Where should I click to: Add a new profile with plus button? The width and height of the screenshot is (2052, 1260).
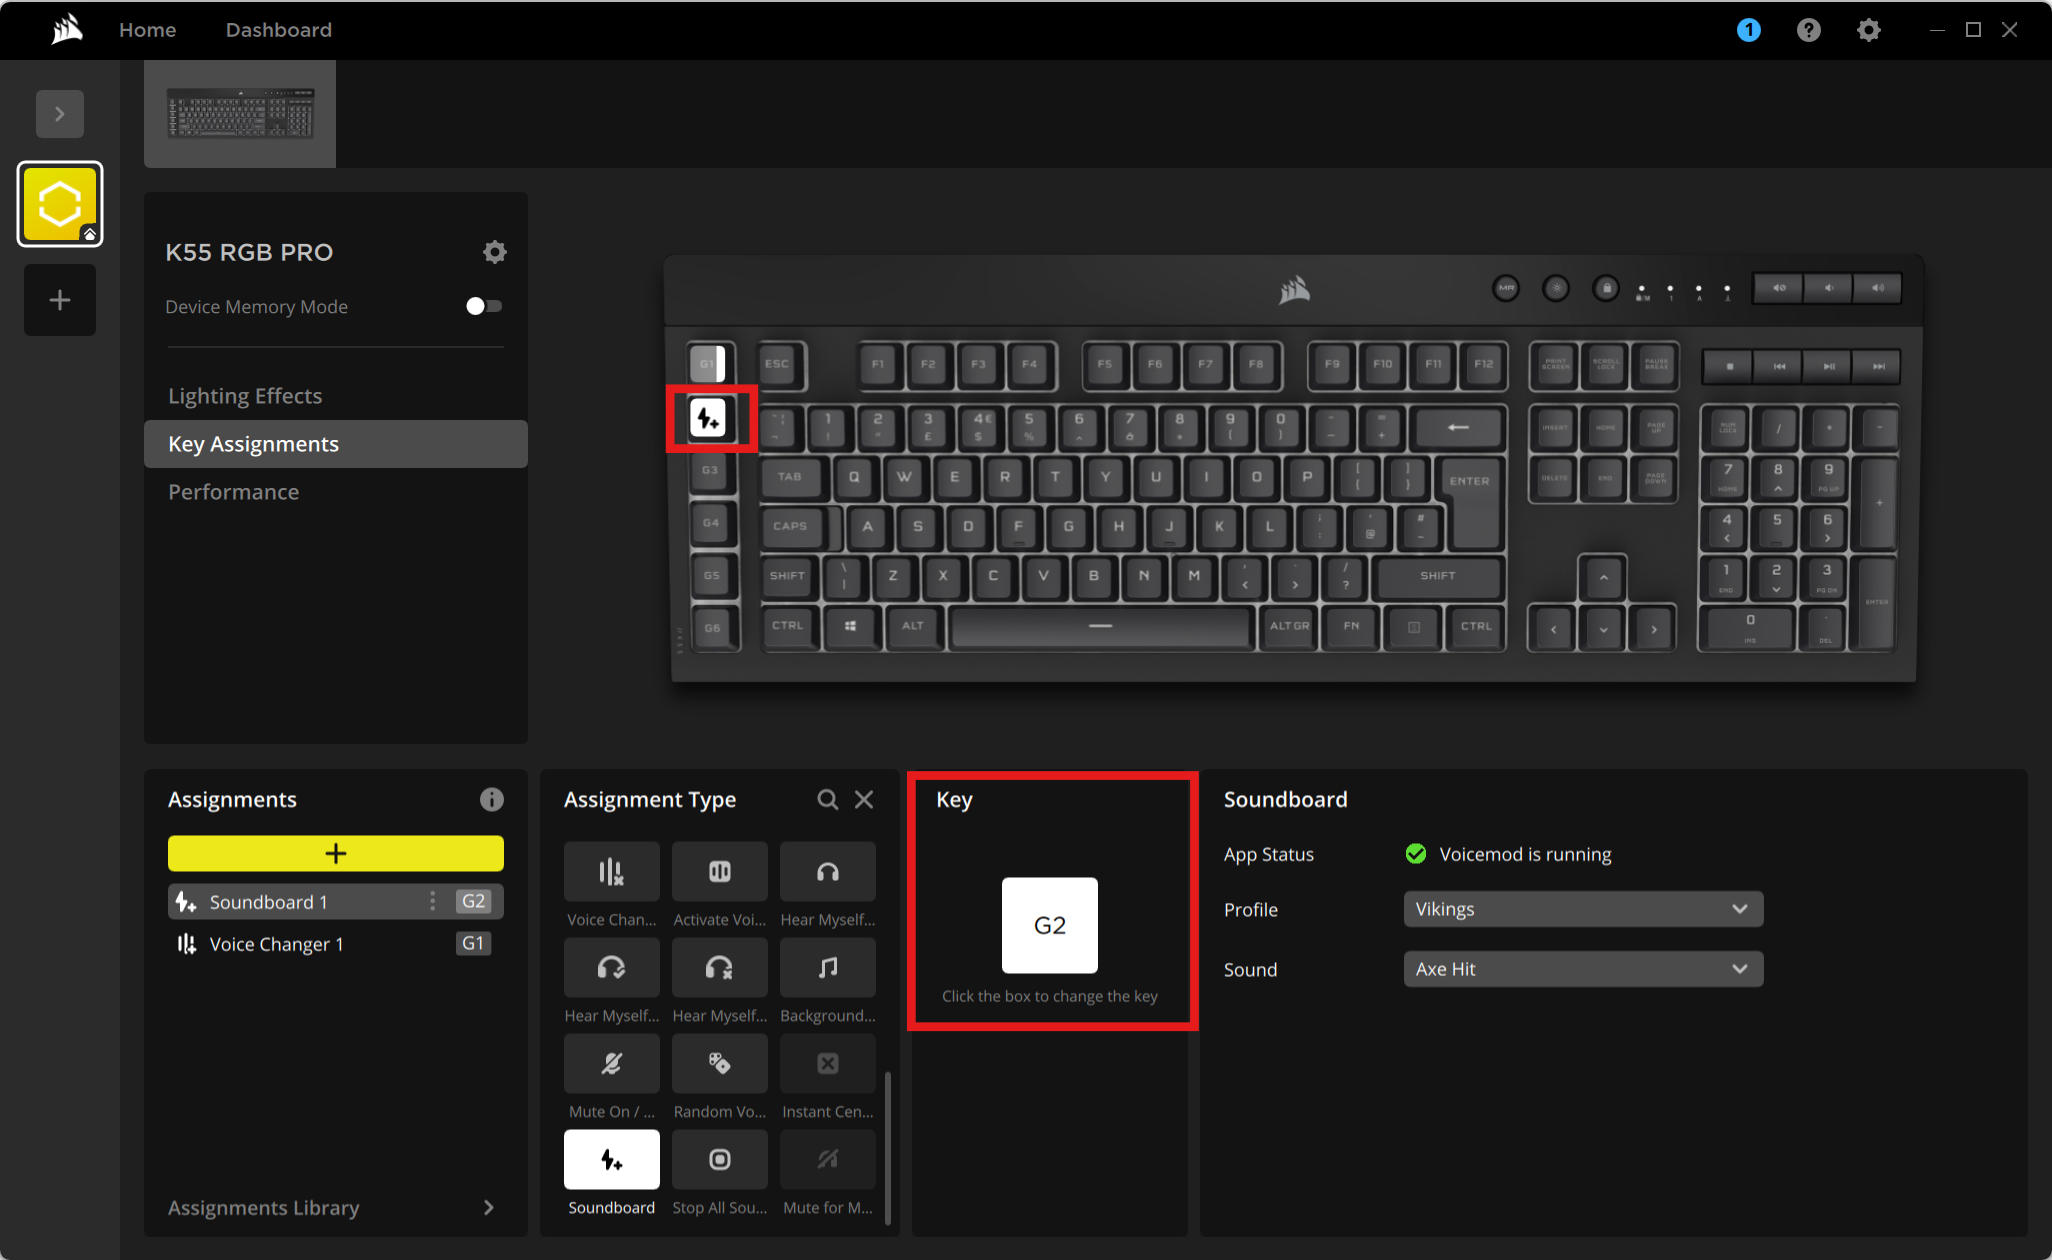click(x=60, y=300)
